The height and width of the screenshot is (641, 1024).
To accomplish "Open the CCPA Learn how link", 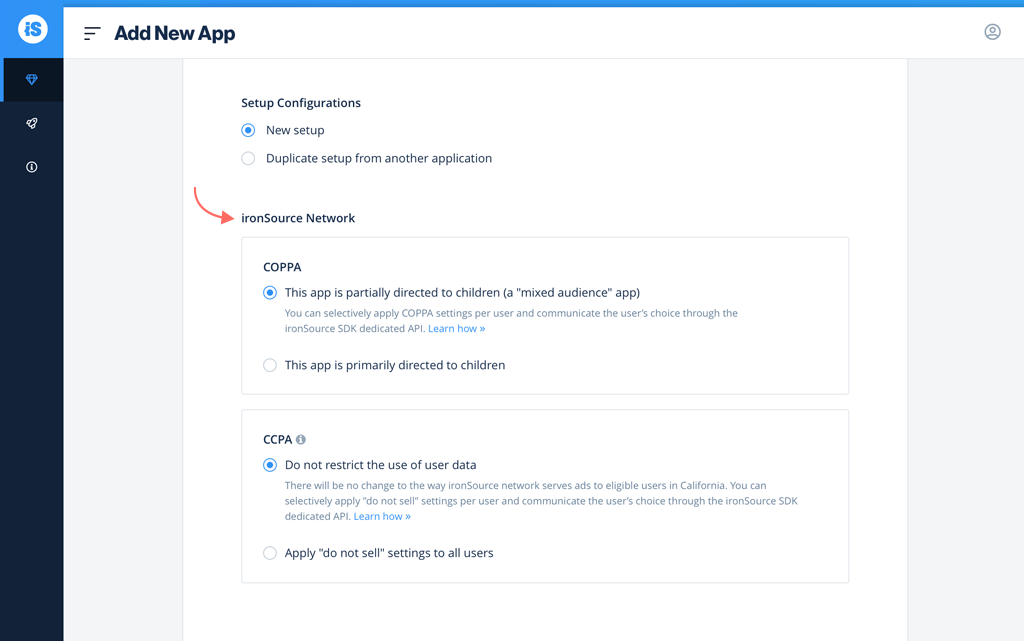I will click(382, 516).
